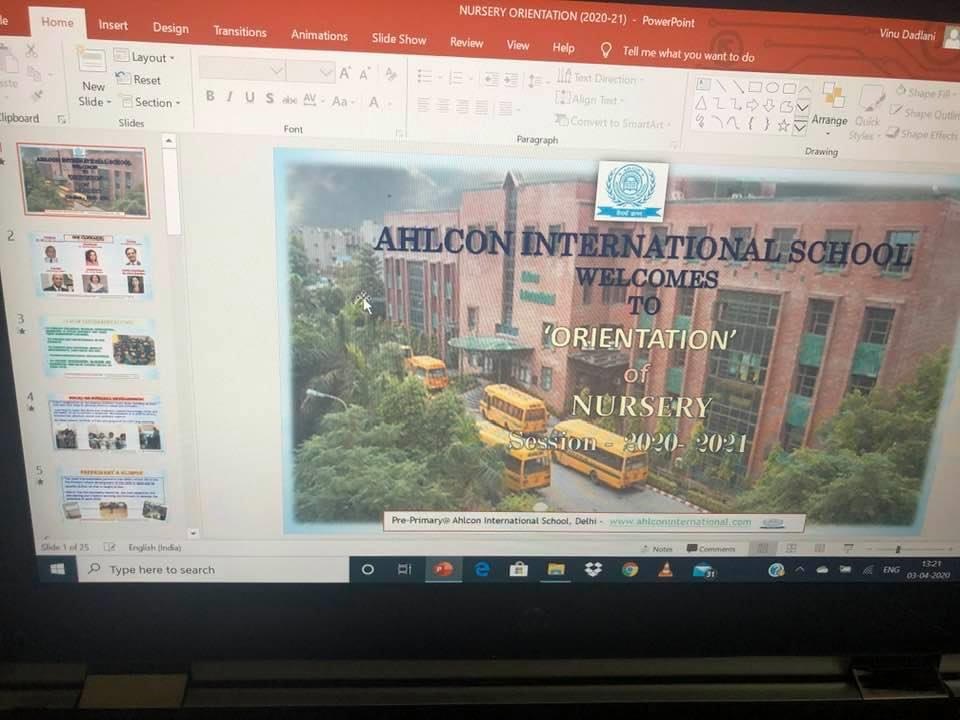The height and width of the screenshot is (720, 960).
Task: Select slide 2 thumbnail
Action: pos(92,265)
